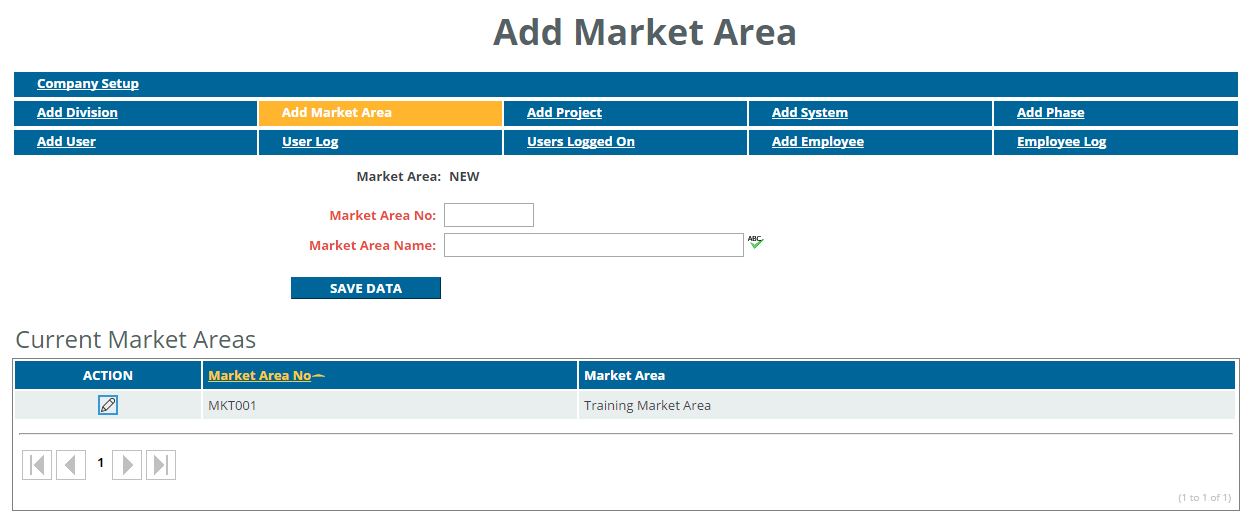Screen dimensions: 1254x526
Task: Go to next page of results
Action: (x=127, y=465)
